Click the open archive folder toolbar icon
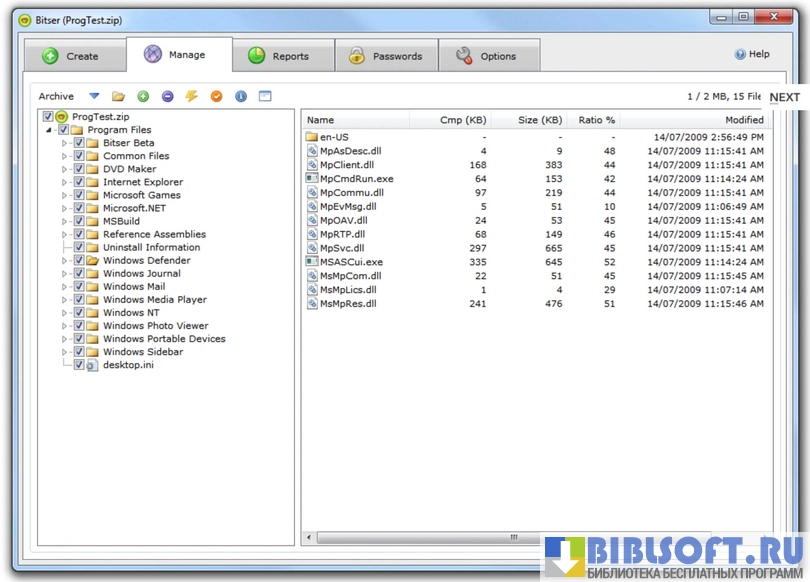 (x=118, y=96)
